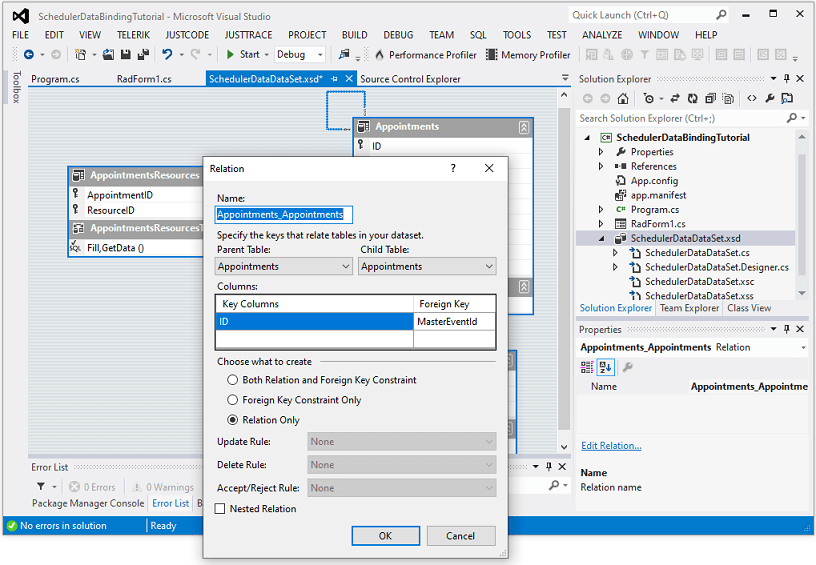Viewport: 816px width, 565px height.
Task: Click the Edit Relation... link
Action: coord(611,446)
